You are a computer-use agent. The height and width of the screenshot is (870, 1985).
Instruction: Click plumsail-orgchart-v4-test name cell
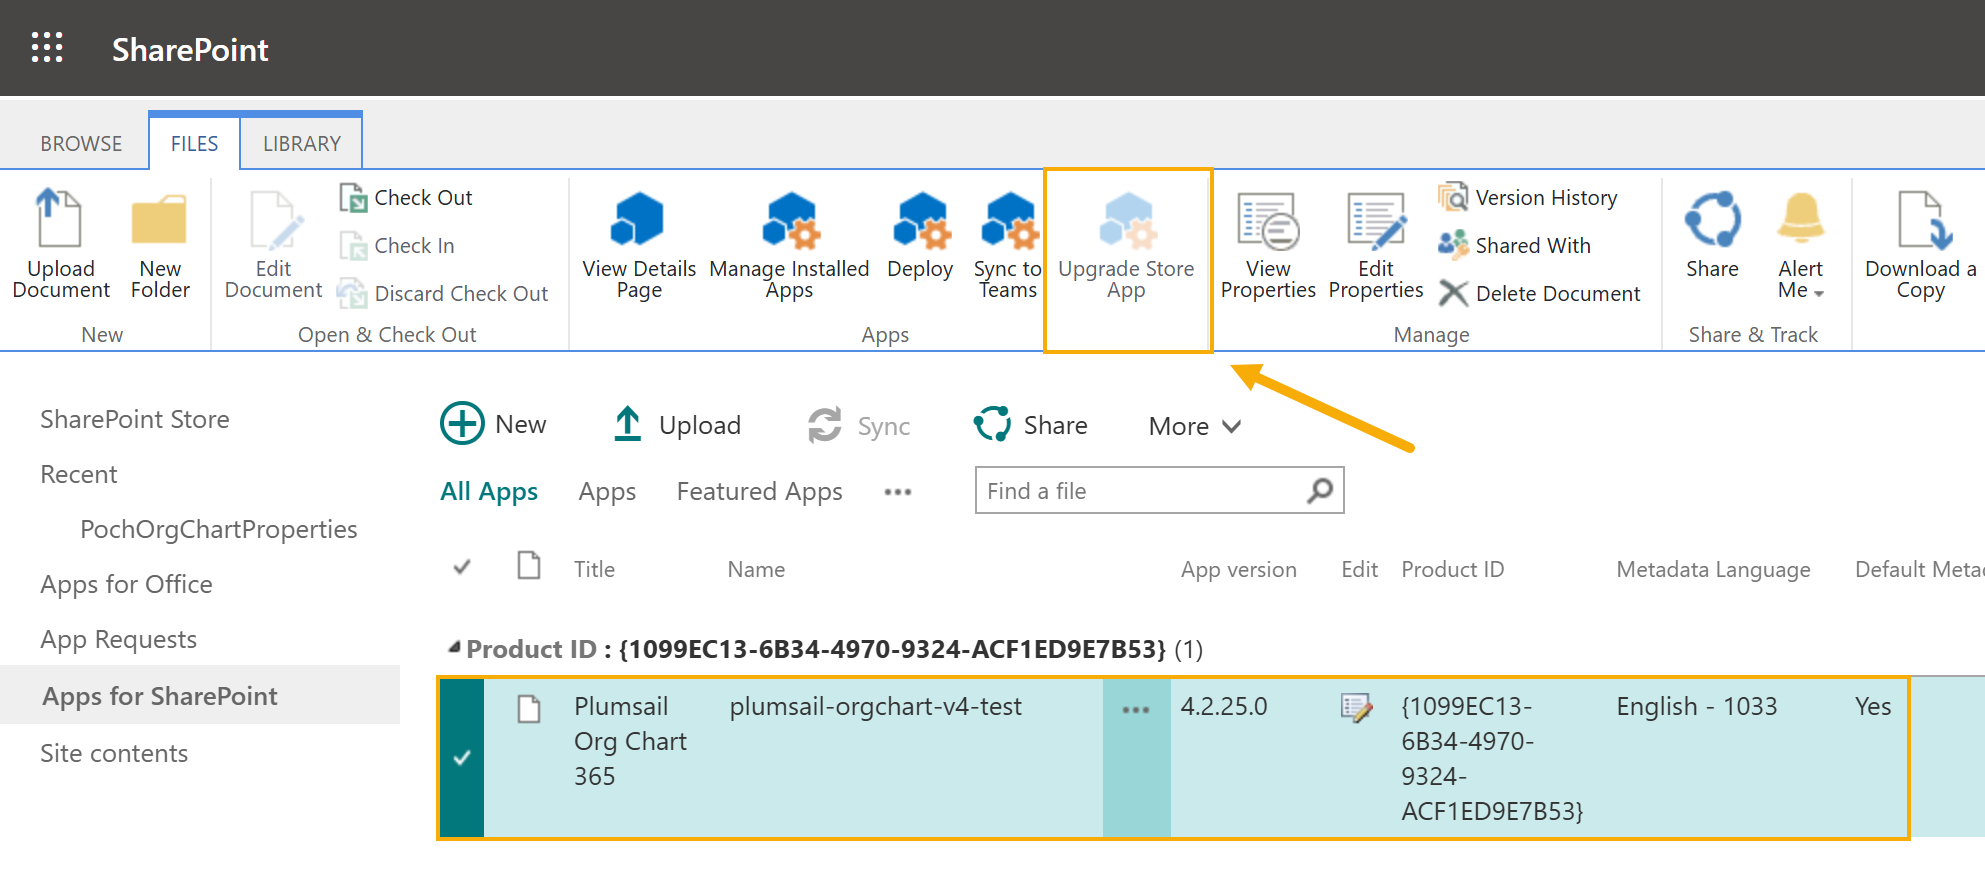(875, 706)
